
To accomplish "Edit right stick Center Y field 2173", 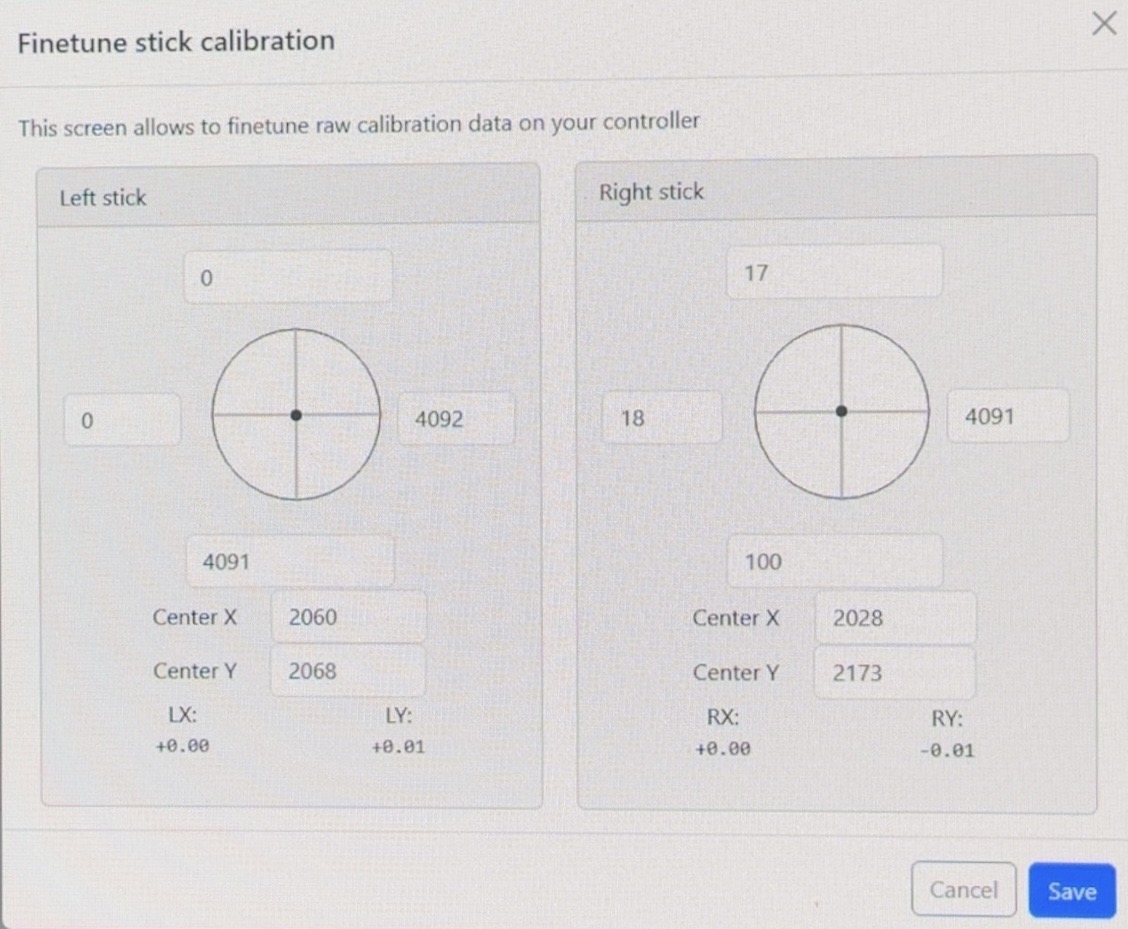I will (895, 672).
